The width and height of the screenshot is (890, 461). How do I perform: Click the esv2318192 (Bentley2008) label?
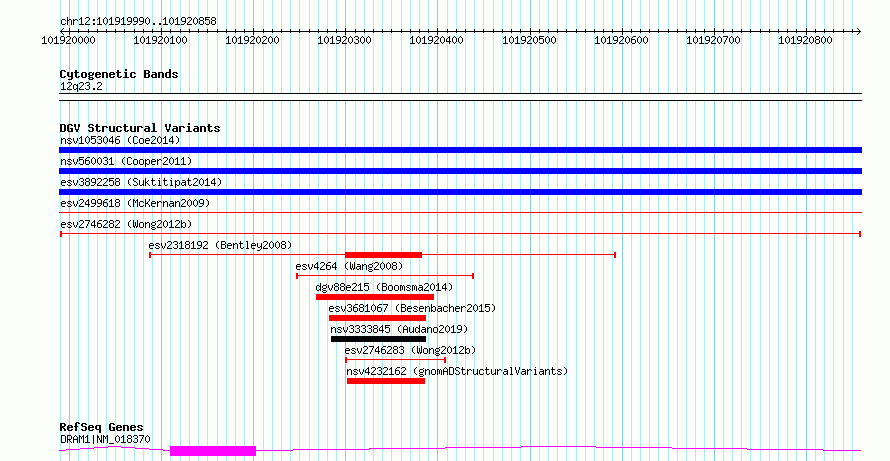pyautogui.click(x=220, y=245)
